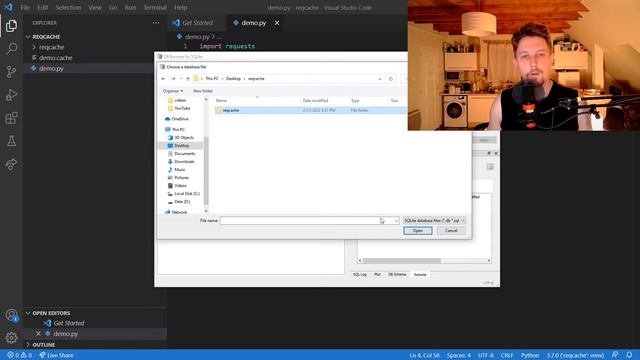Open the File menu in VS Code
640x360 pixels.
pos(25,7)
